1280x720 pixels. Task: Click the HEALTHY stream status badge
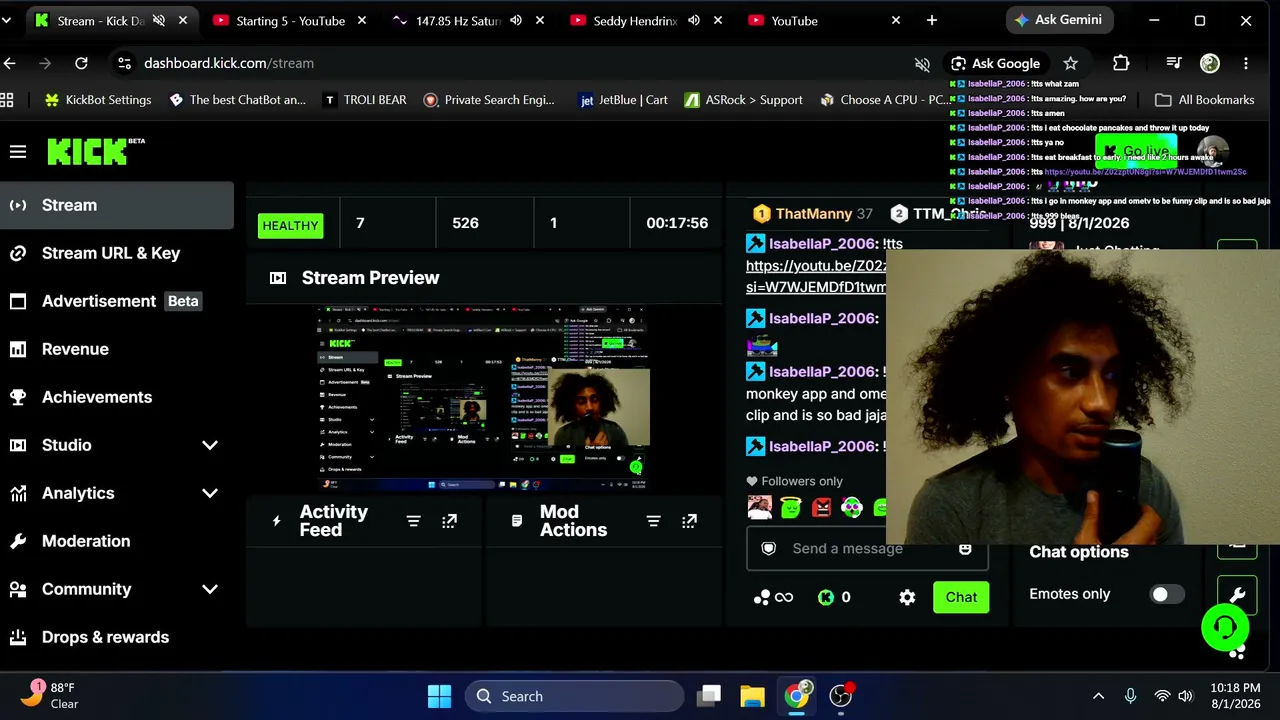290,226
